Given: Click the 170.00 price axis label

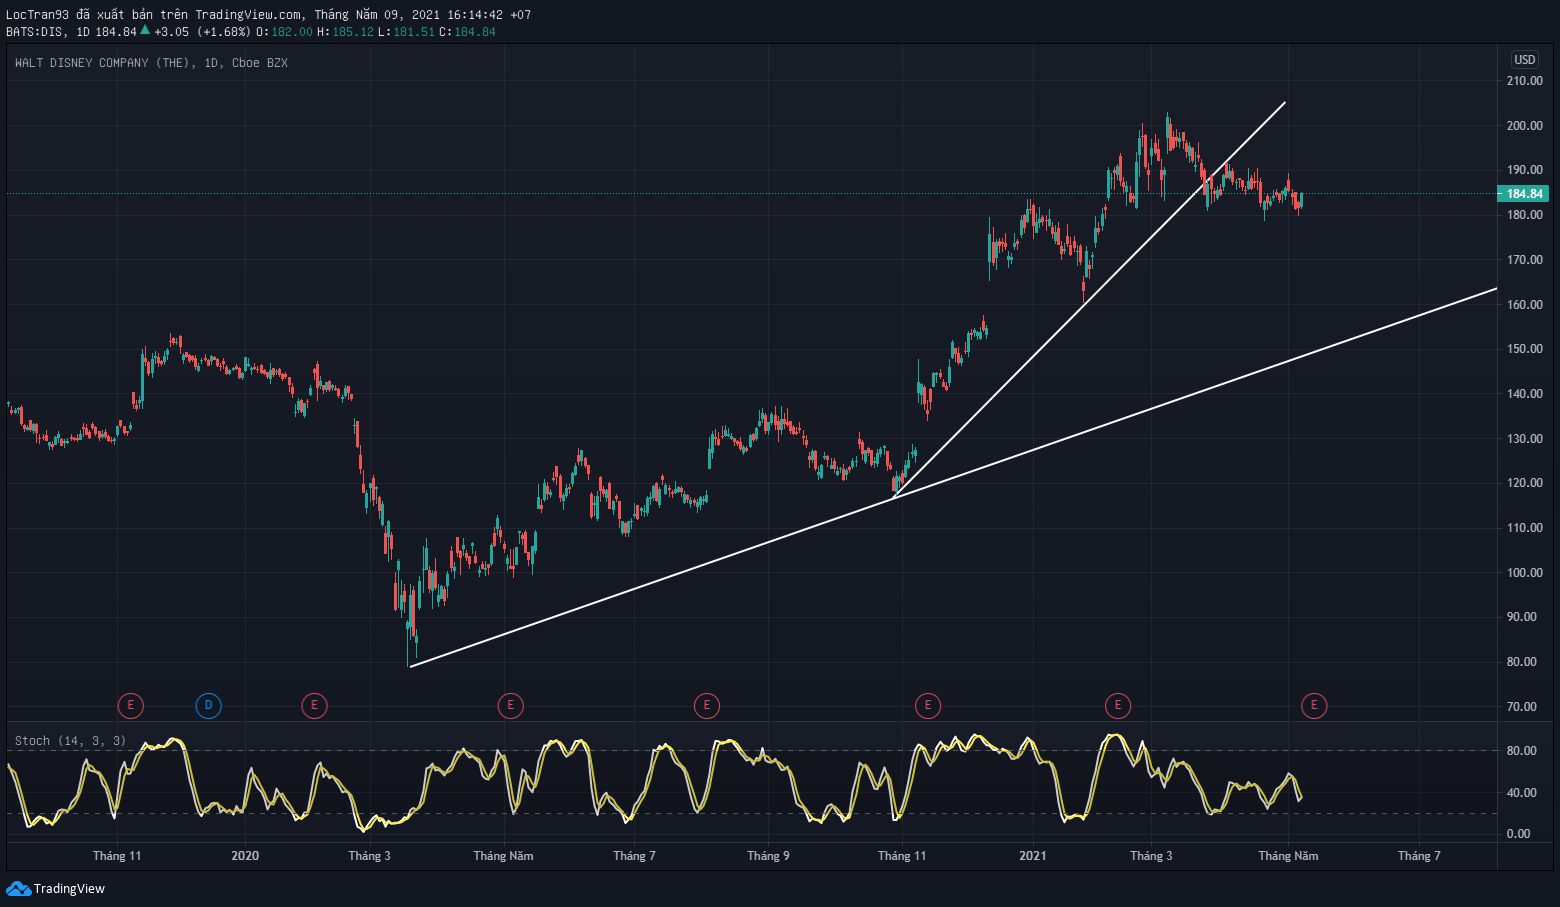Looking at the screenshot, I should point(1524,260).
